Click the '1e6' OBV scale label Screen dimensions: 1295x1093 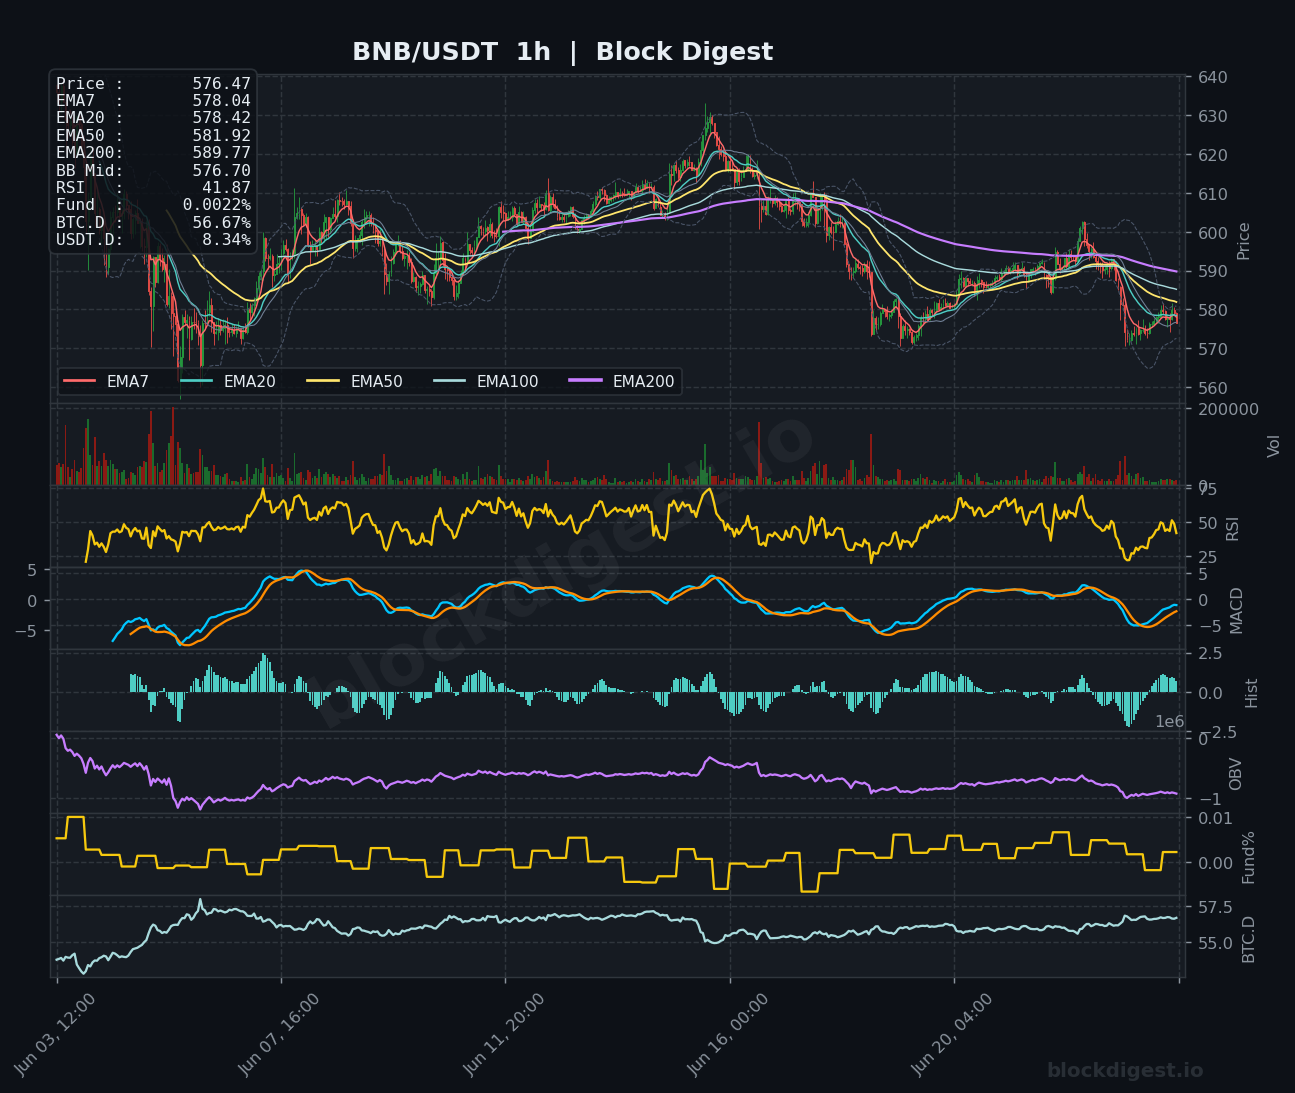(1170, 722)
